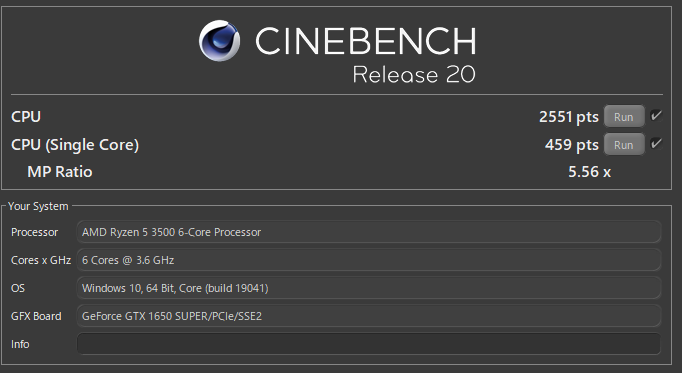Click the CPU (Single Core) label
Viewport: 682px width, 373px height.
coord(75,145)
